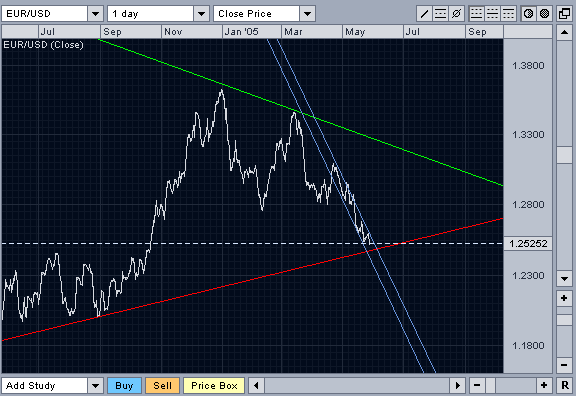This screenshot has height=396, width=576.
Task: Click the vertical scrollbar thumb
Action: pyautogui.click(x=564, y=155)
